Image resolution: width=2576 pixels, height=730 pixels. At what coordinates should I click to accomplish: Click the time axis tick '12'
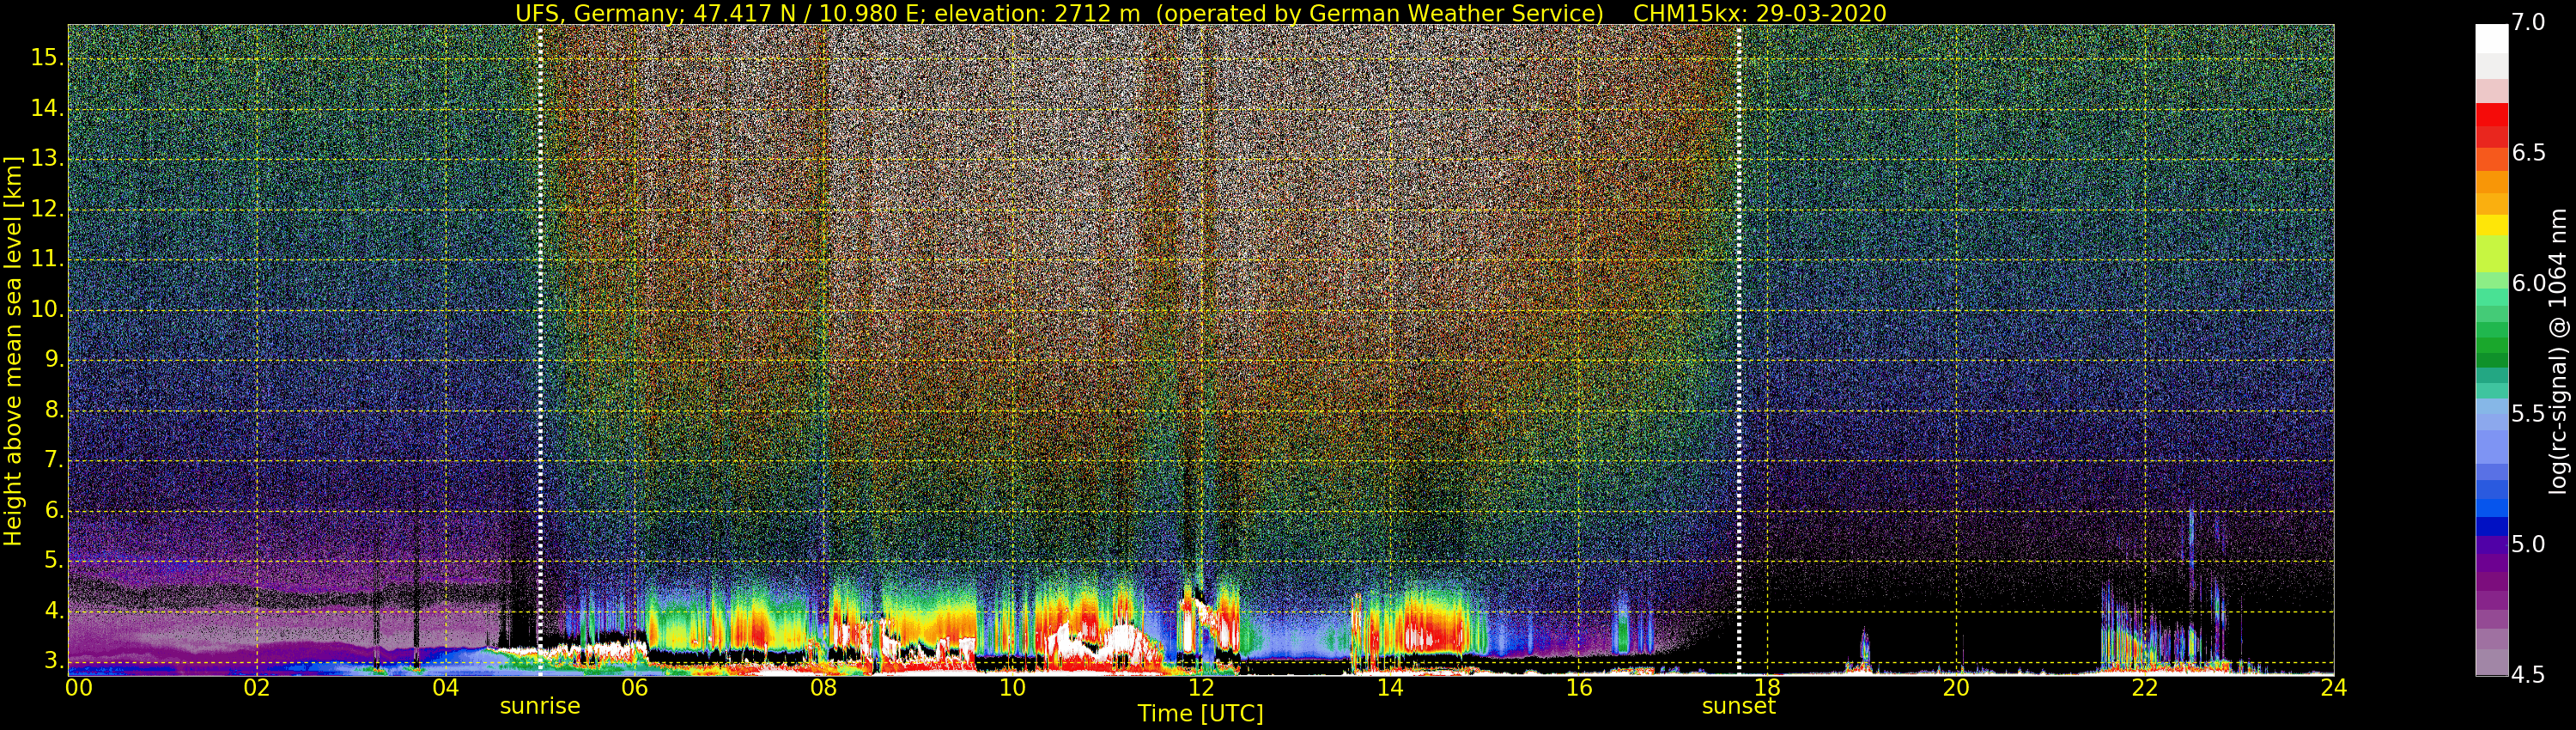(x=1201, y=687)
